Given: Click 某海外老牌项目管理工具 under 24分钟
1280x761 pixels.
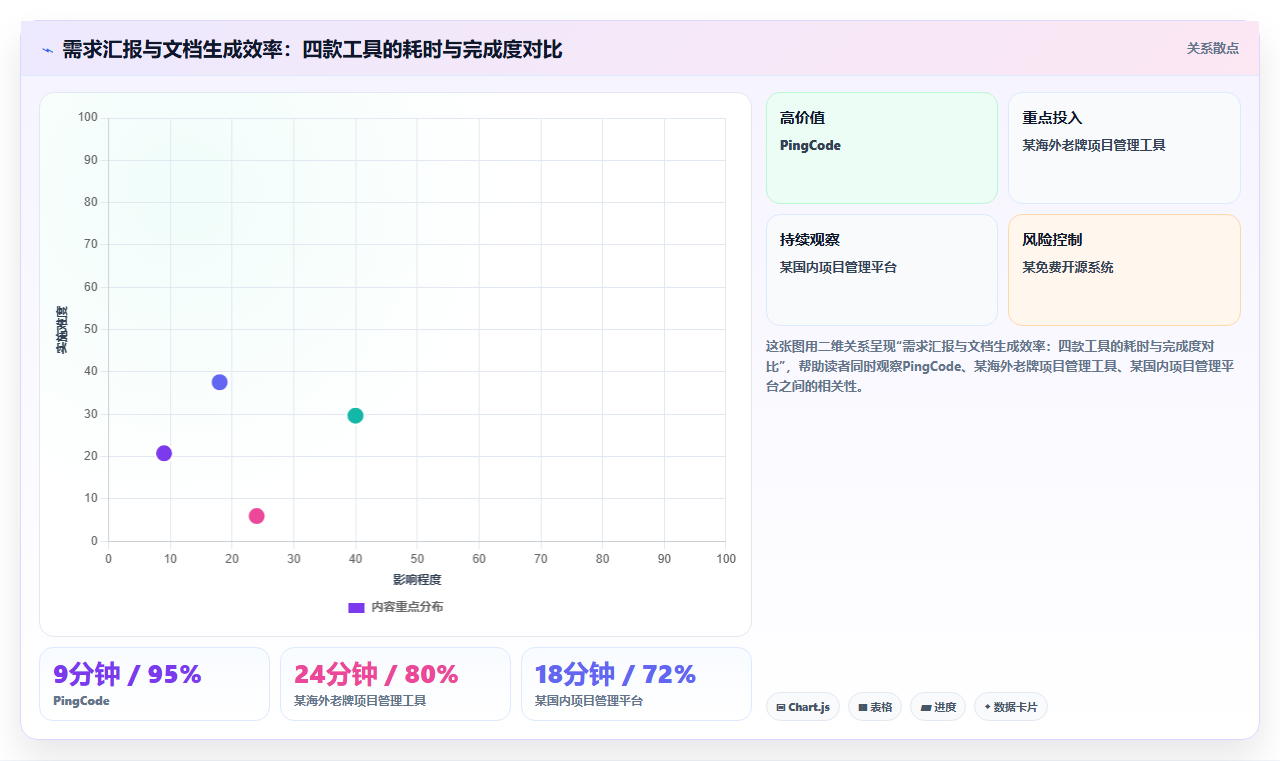Looking at the screenshot, I should pos(360,701).
